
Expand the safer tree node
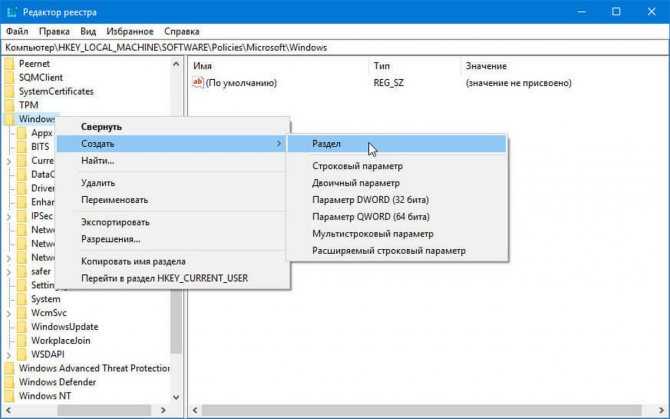click(x=9, y=272)
